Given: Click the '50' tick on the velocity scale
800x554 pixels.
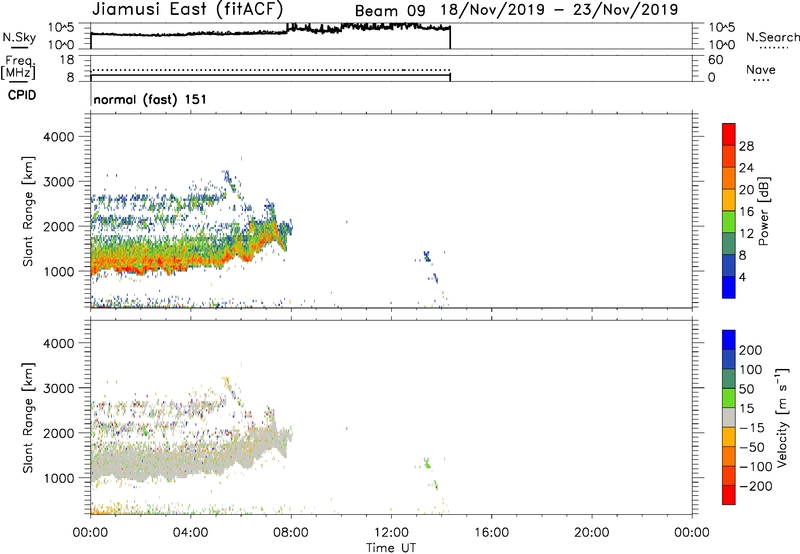Looking at the screenshot, I should pyautogui.click(x=747, y=389).
